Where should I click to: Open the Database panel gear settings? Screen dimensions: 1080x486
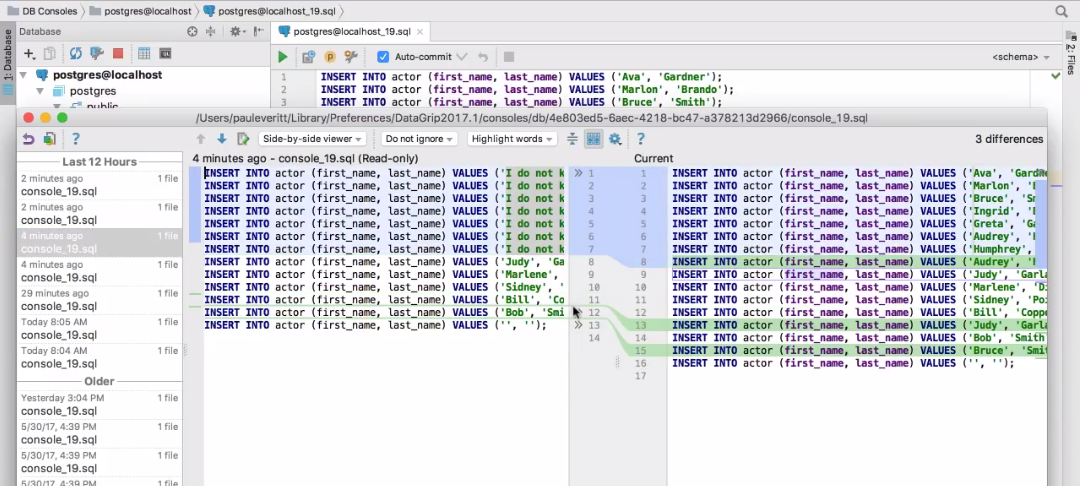click(237, 32)
